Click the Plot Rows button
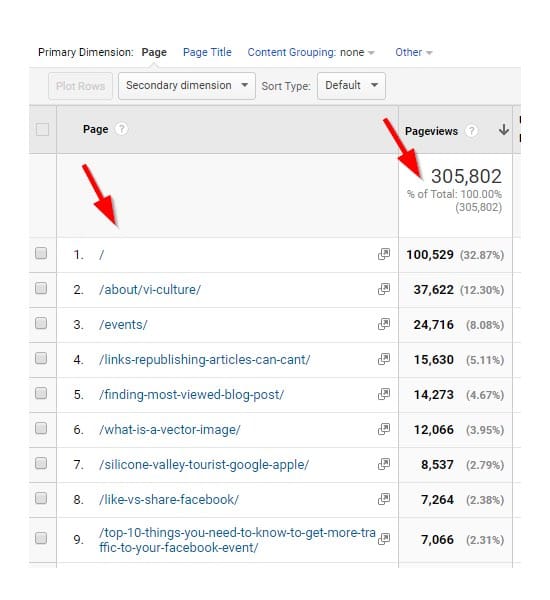 click(80, 86)
